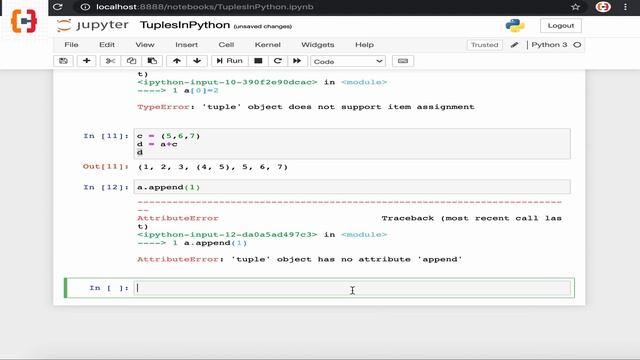Restart the kernel icon

tap(278, 61)
